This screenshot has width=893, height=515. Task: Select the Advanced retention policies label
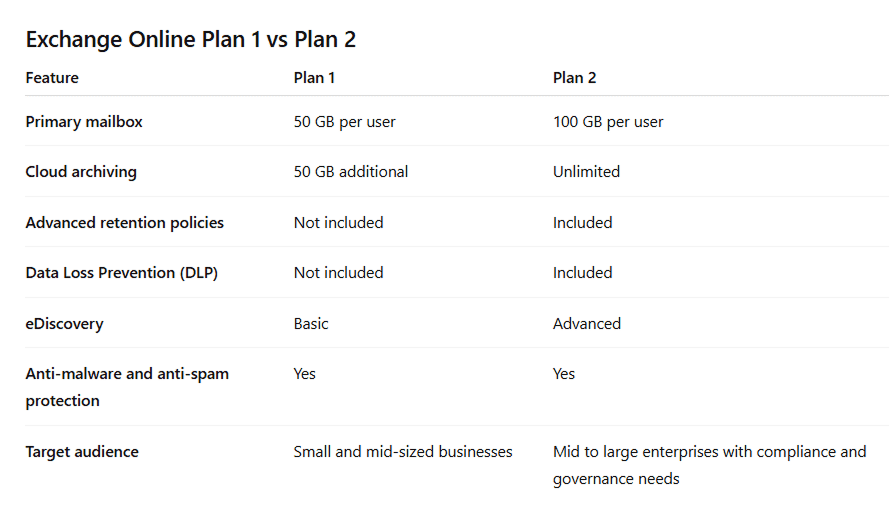click(125, 223)
